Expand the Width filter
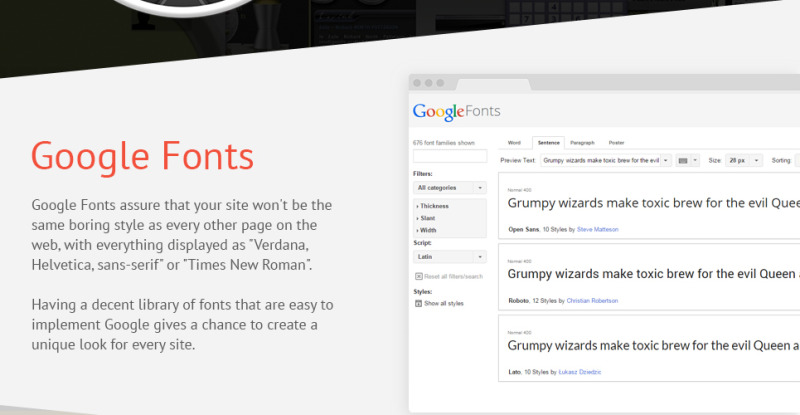Image resolution: width=800 pixels, height=415 pixels. click(427, 230)
